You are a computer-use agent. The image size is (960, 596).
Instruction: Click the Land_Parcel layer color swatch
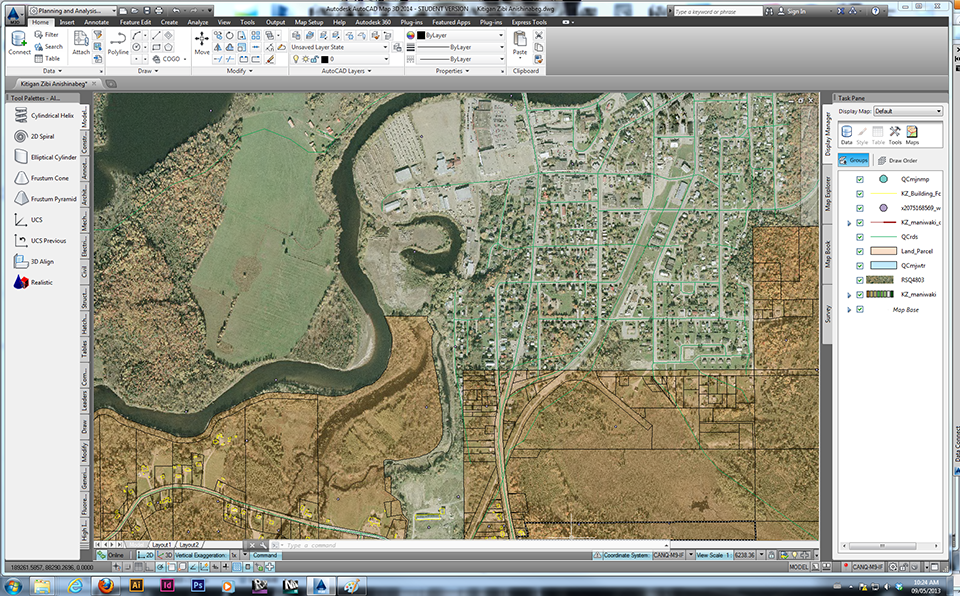[885, 251]
